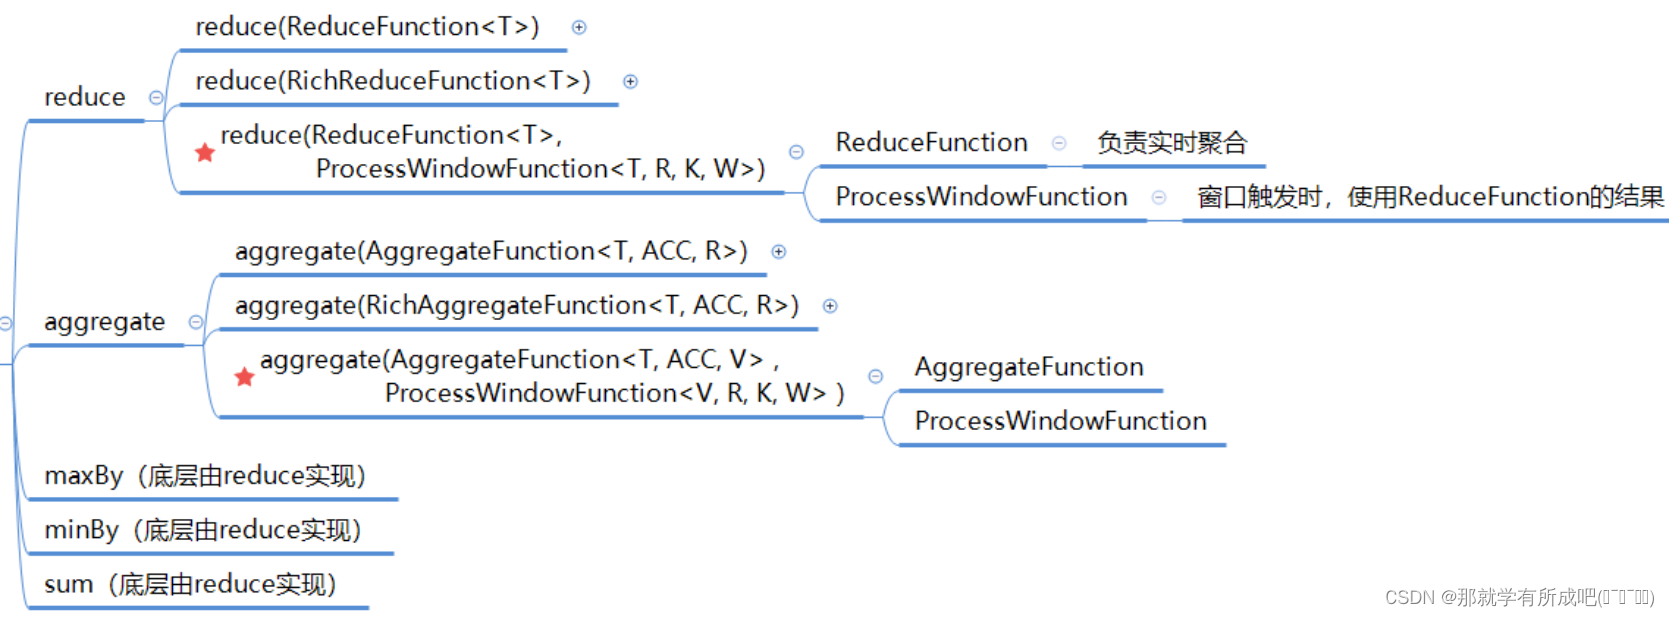Expand the reduce(RichReduceFunction<T>) node
This screenshot has height=617, width=1669.
point(630,82)
